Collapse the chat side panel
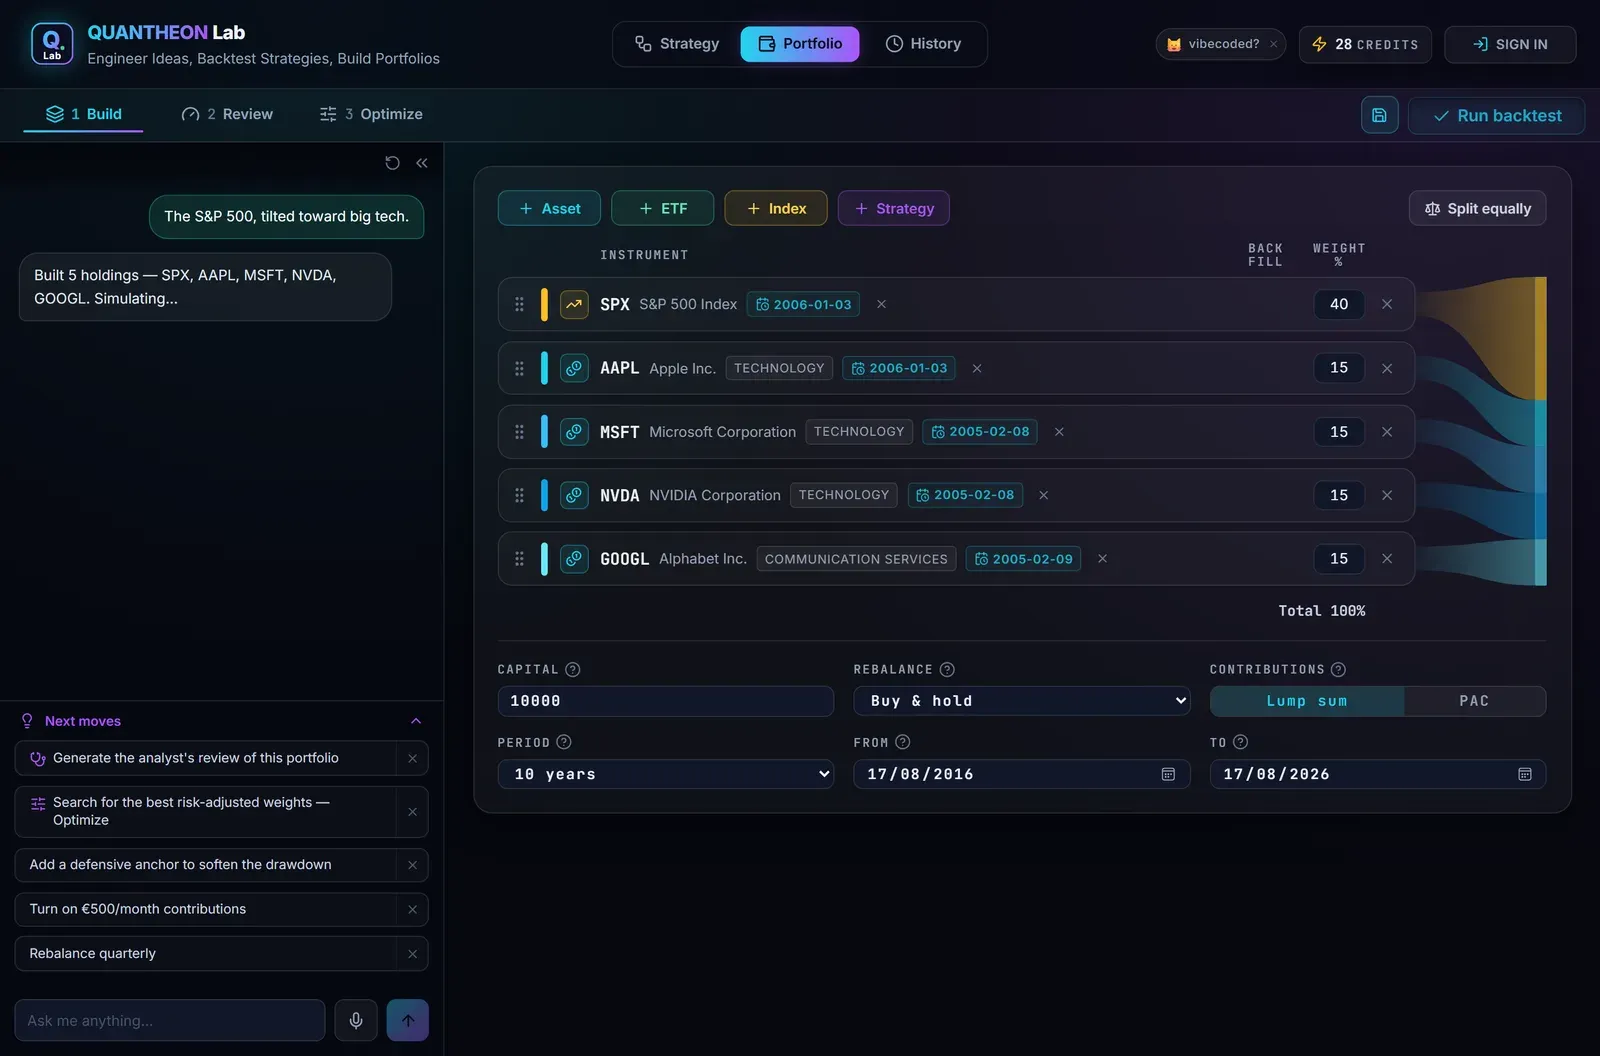1600x1056 pixels. [422, 163]
